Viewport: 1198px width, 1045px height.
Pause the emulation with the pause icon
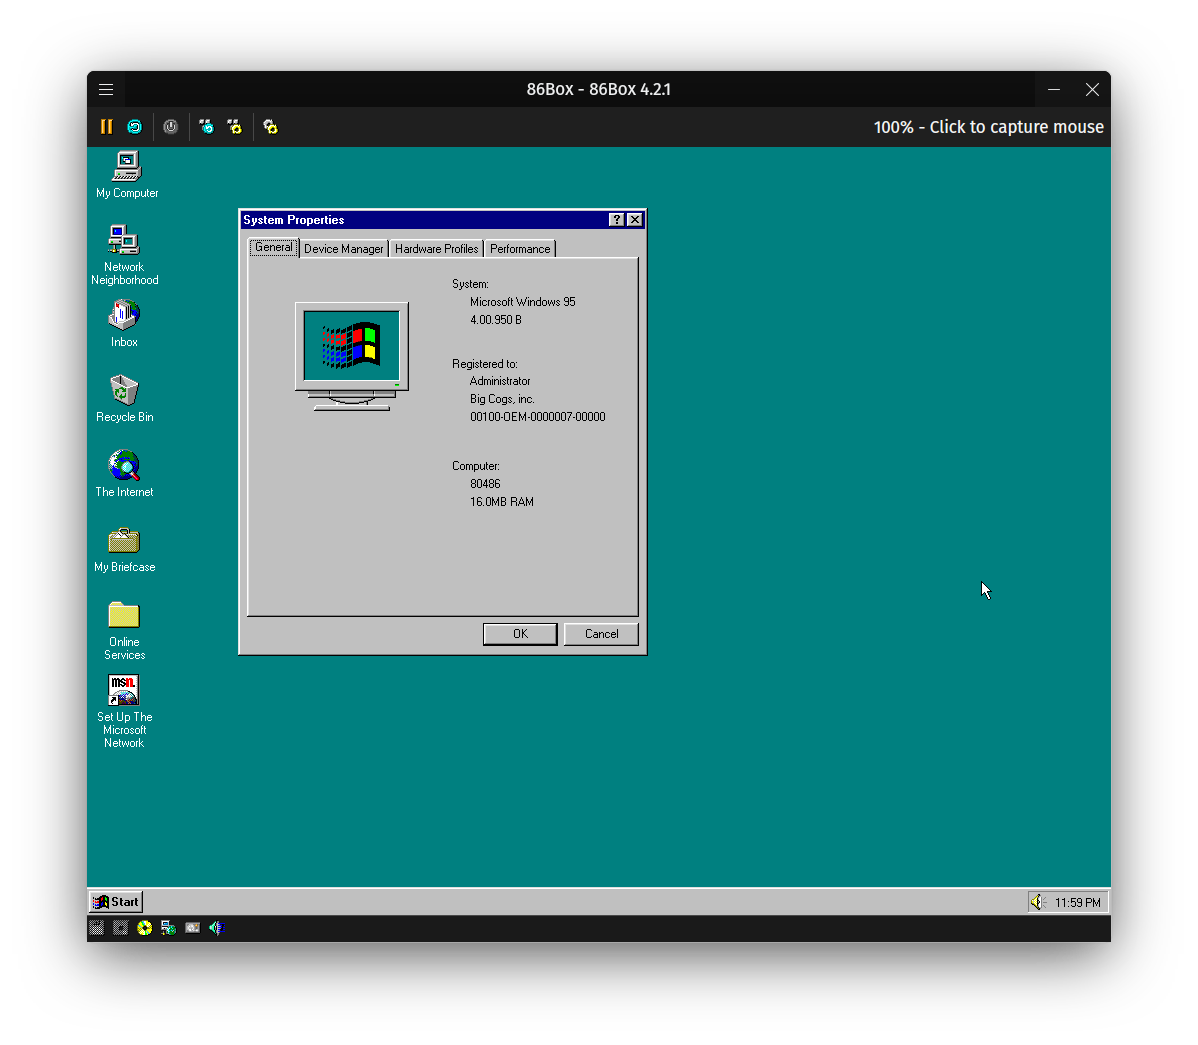coord(106,127)
